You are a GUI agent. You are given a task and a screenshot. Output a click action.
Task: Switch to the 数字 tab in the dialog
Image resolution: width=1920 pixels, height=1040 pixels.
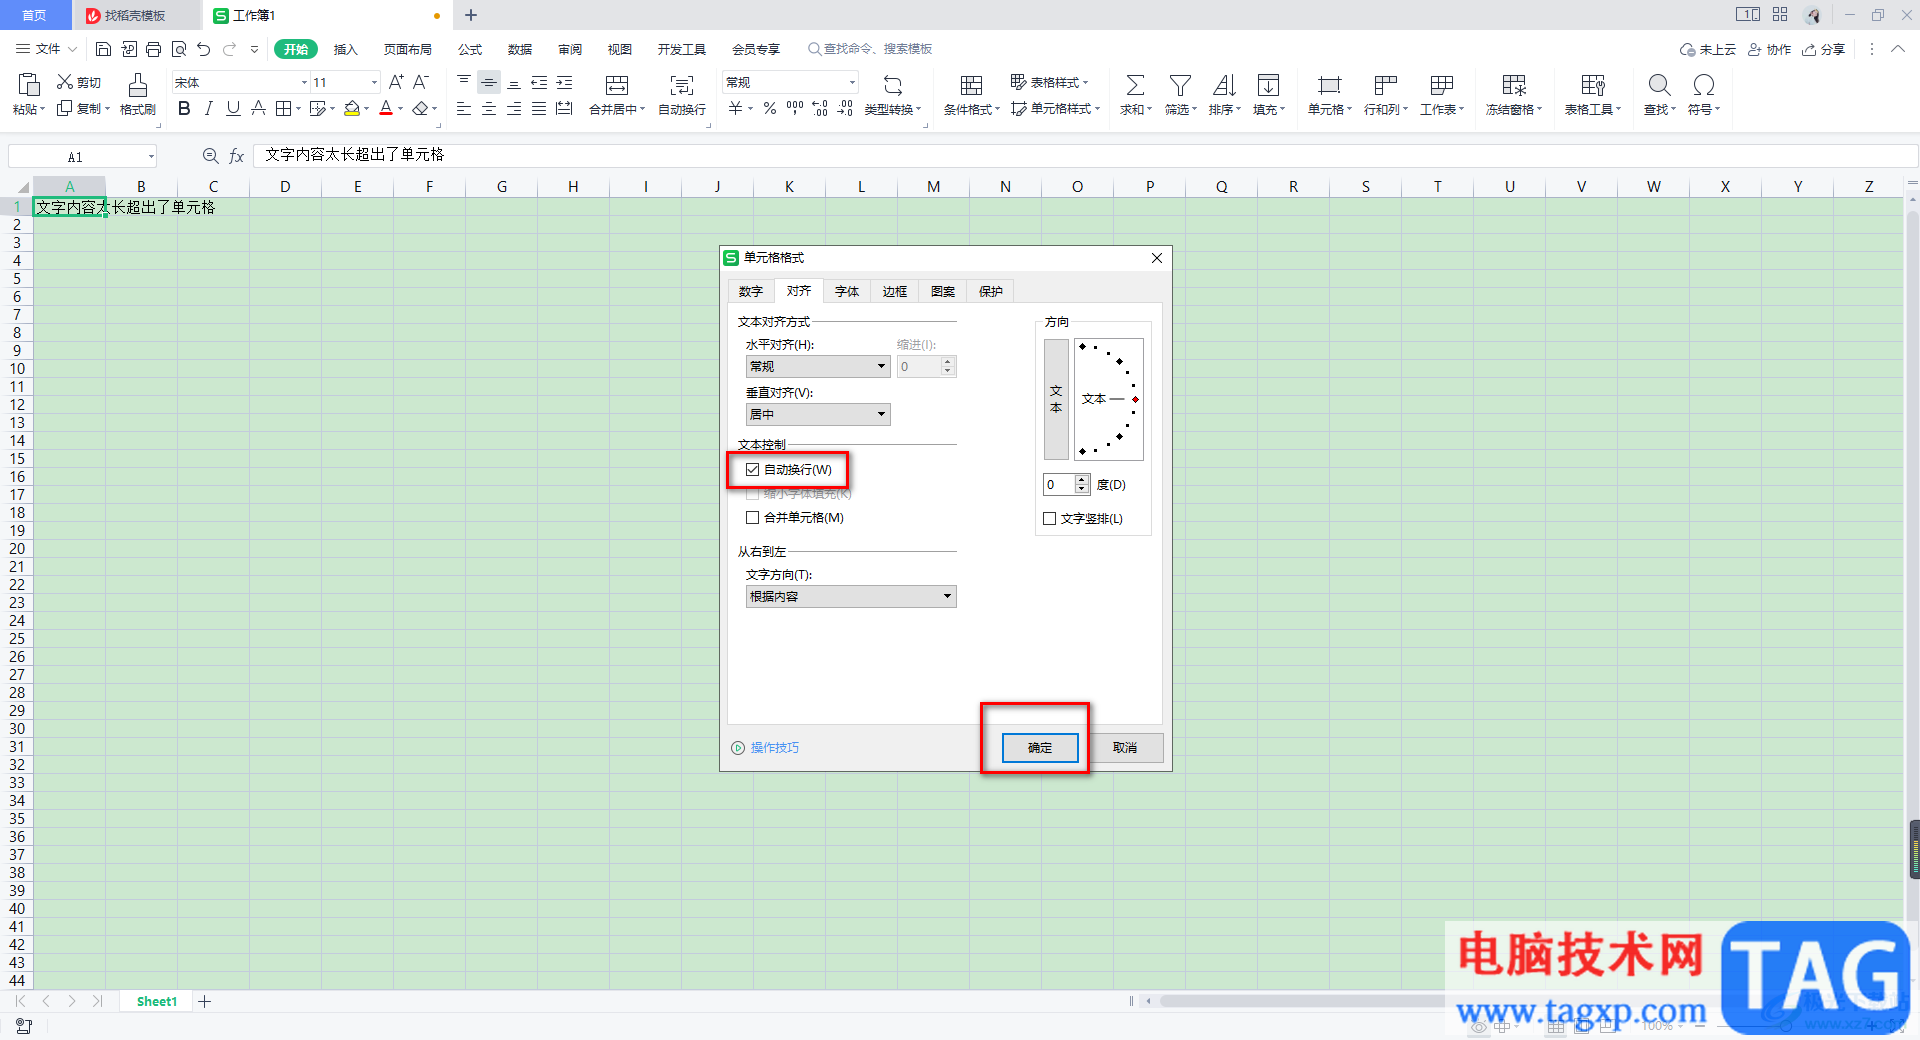(x=751, y=292)
